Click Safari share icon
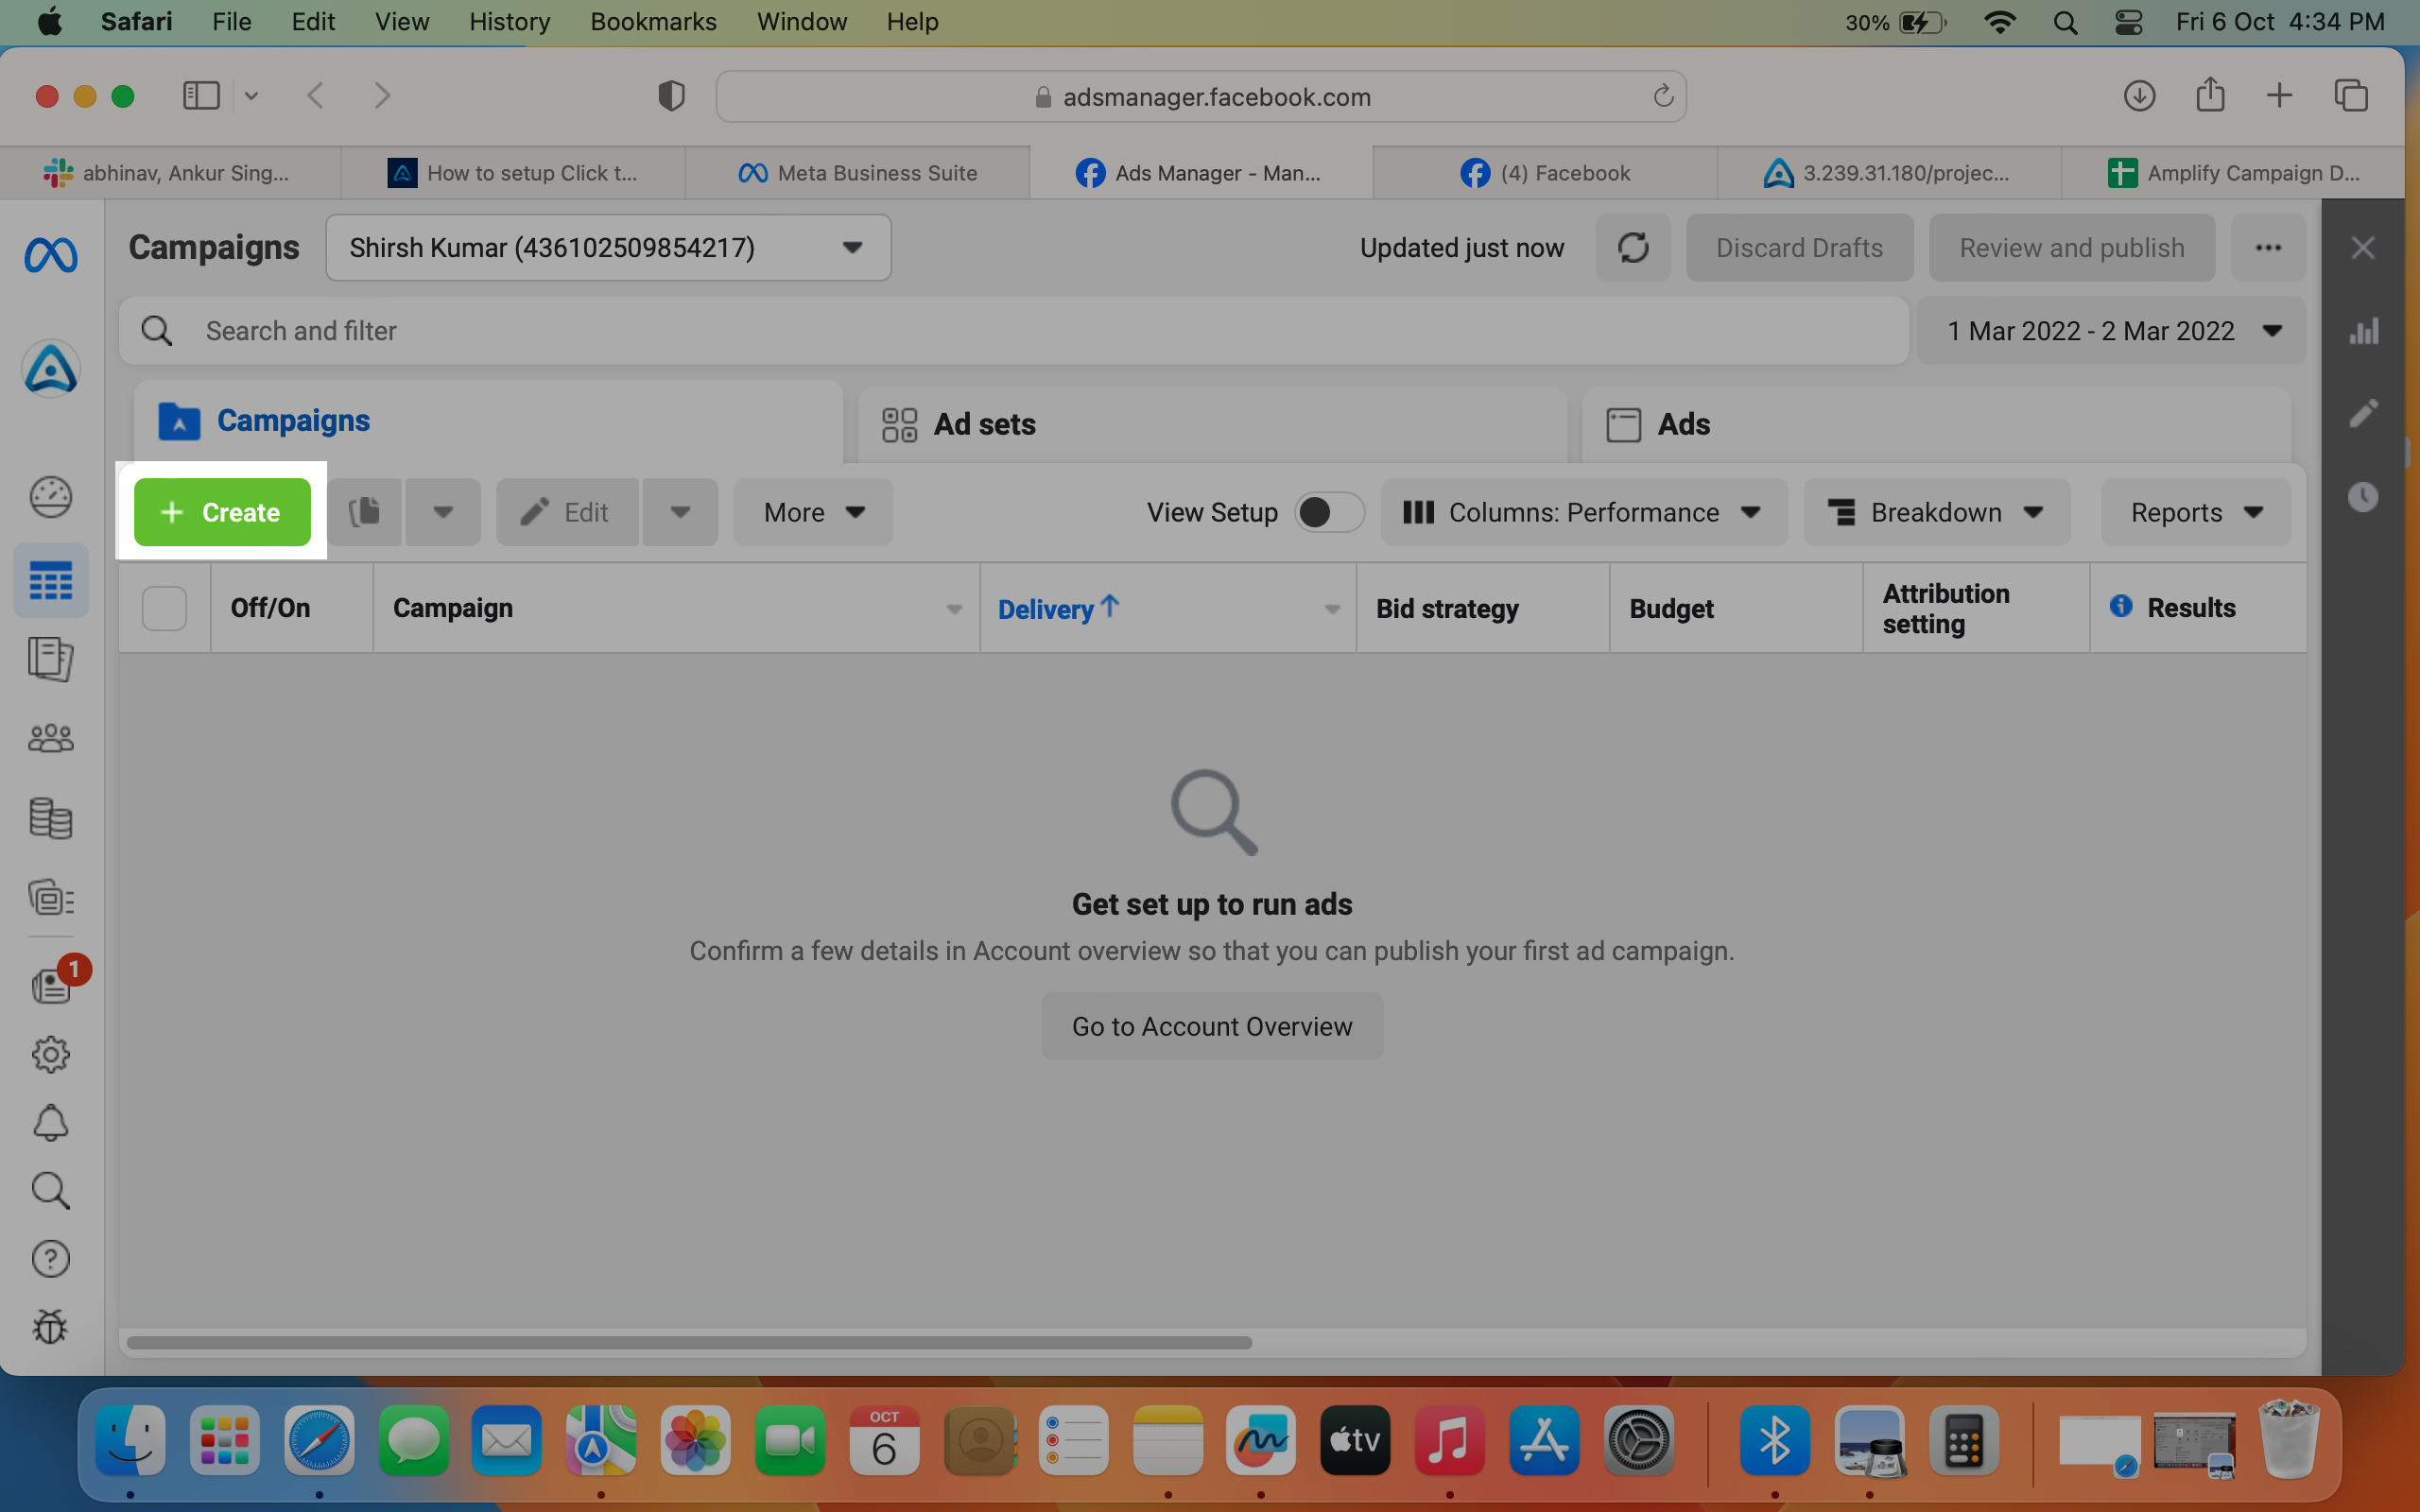 point(2210,95)
